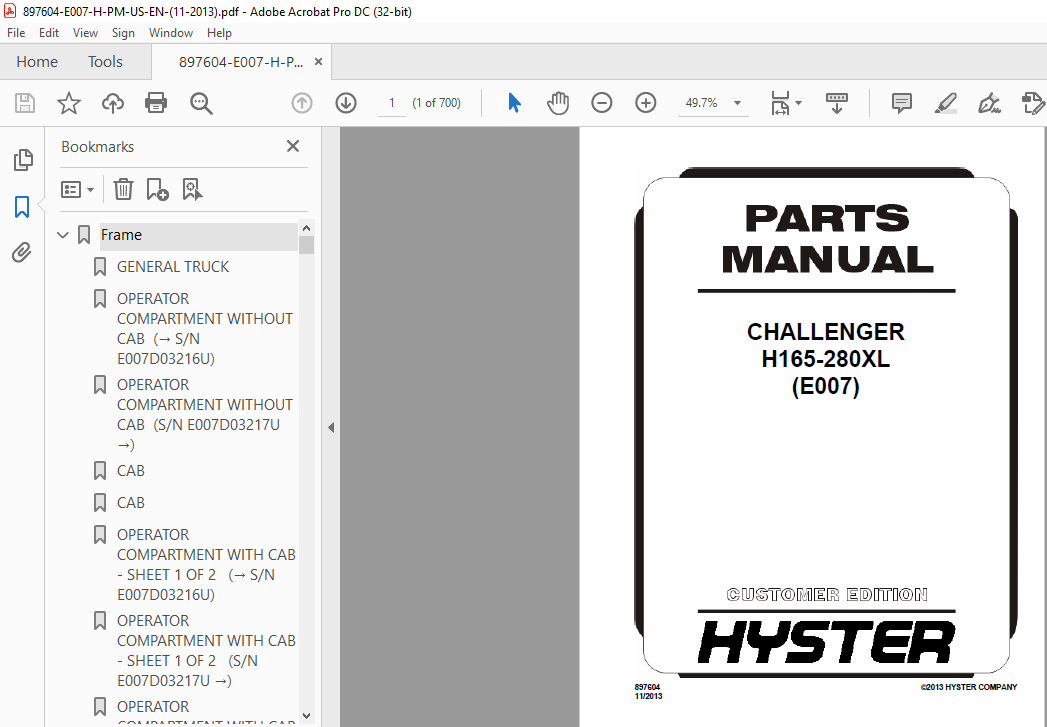The height and width of the screenshot is (727, 1047).
Task: Open the View menu
Action: [x=85, y=33]
